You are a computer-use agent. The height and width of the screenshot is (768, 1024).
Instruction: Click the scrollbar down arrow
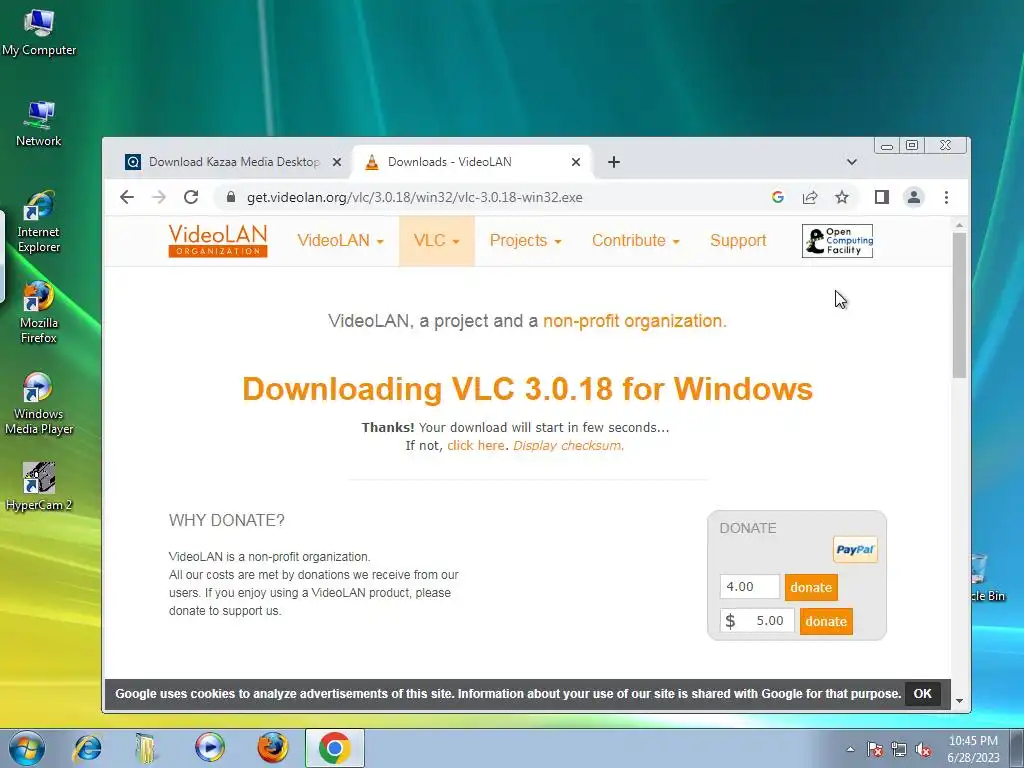(x=959, y=701)
